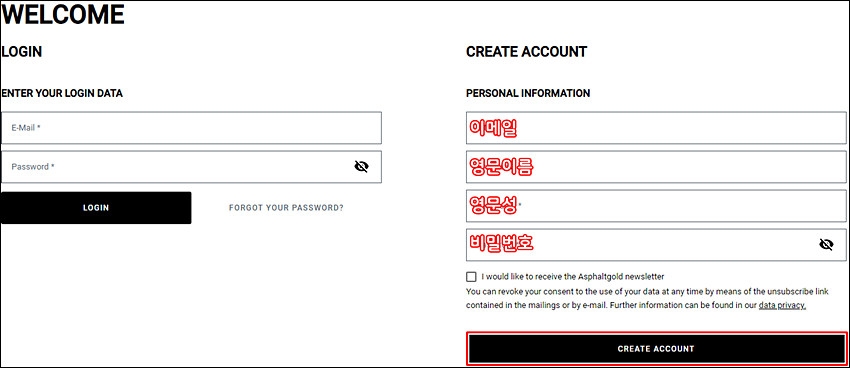
Task: Click the consent revocation notice paragraph
Action: point(647,299)
